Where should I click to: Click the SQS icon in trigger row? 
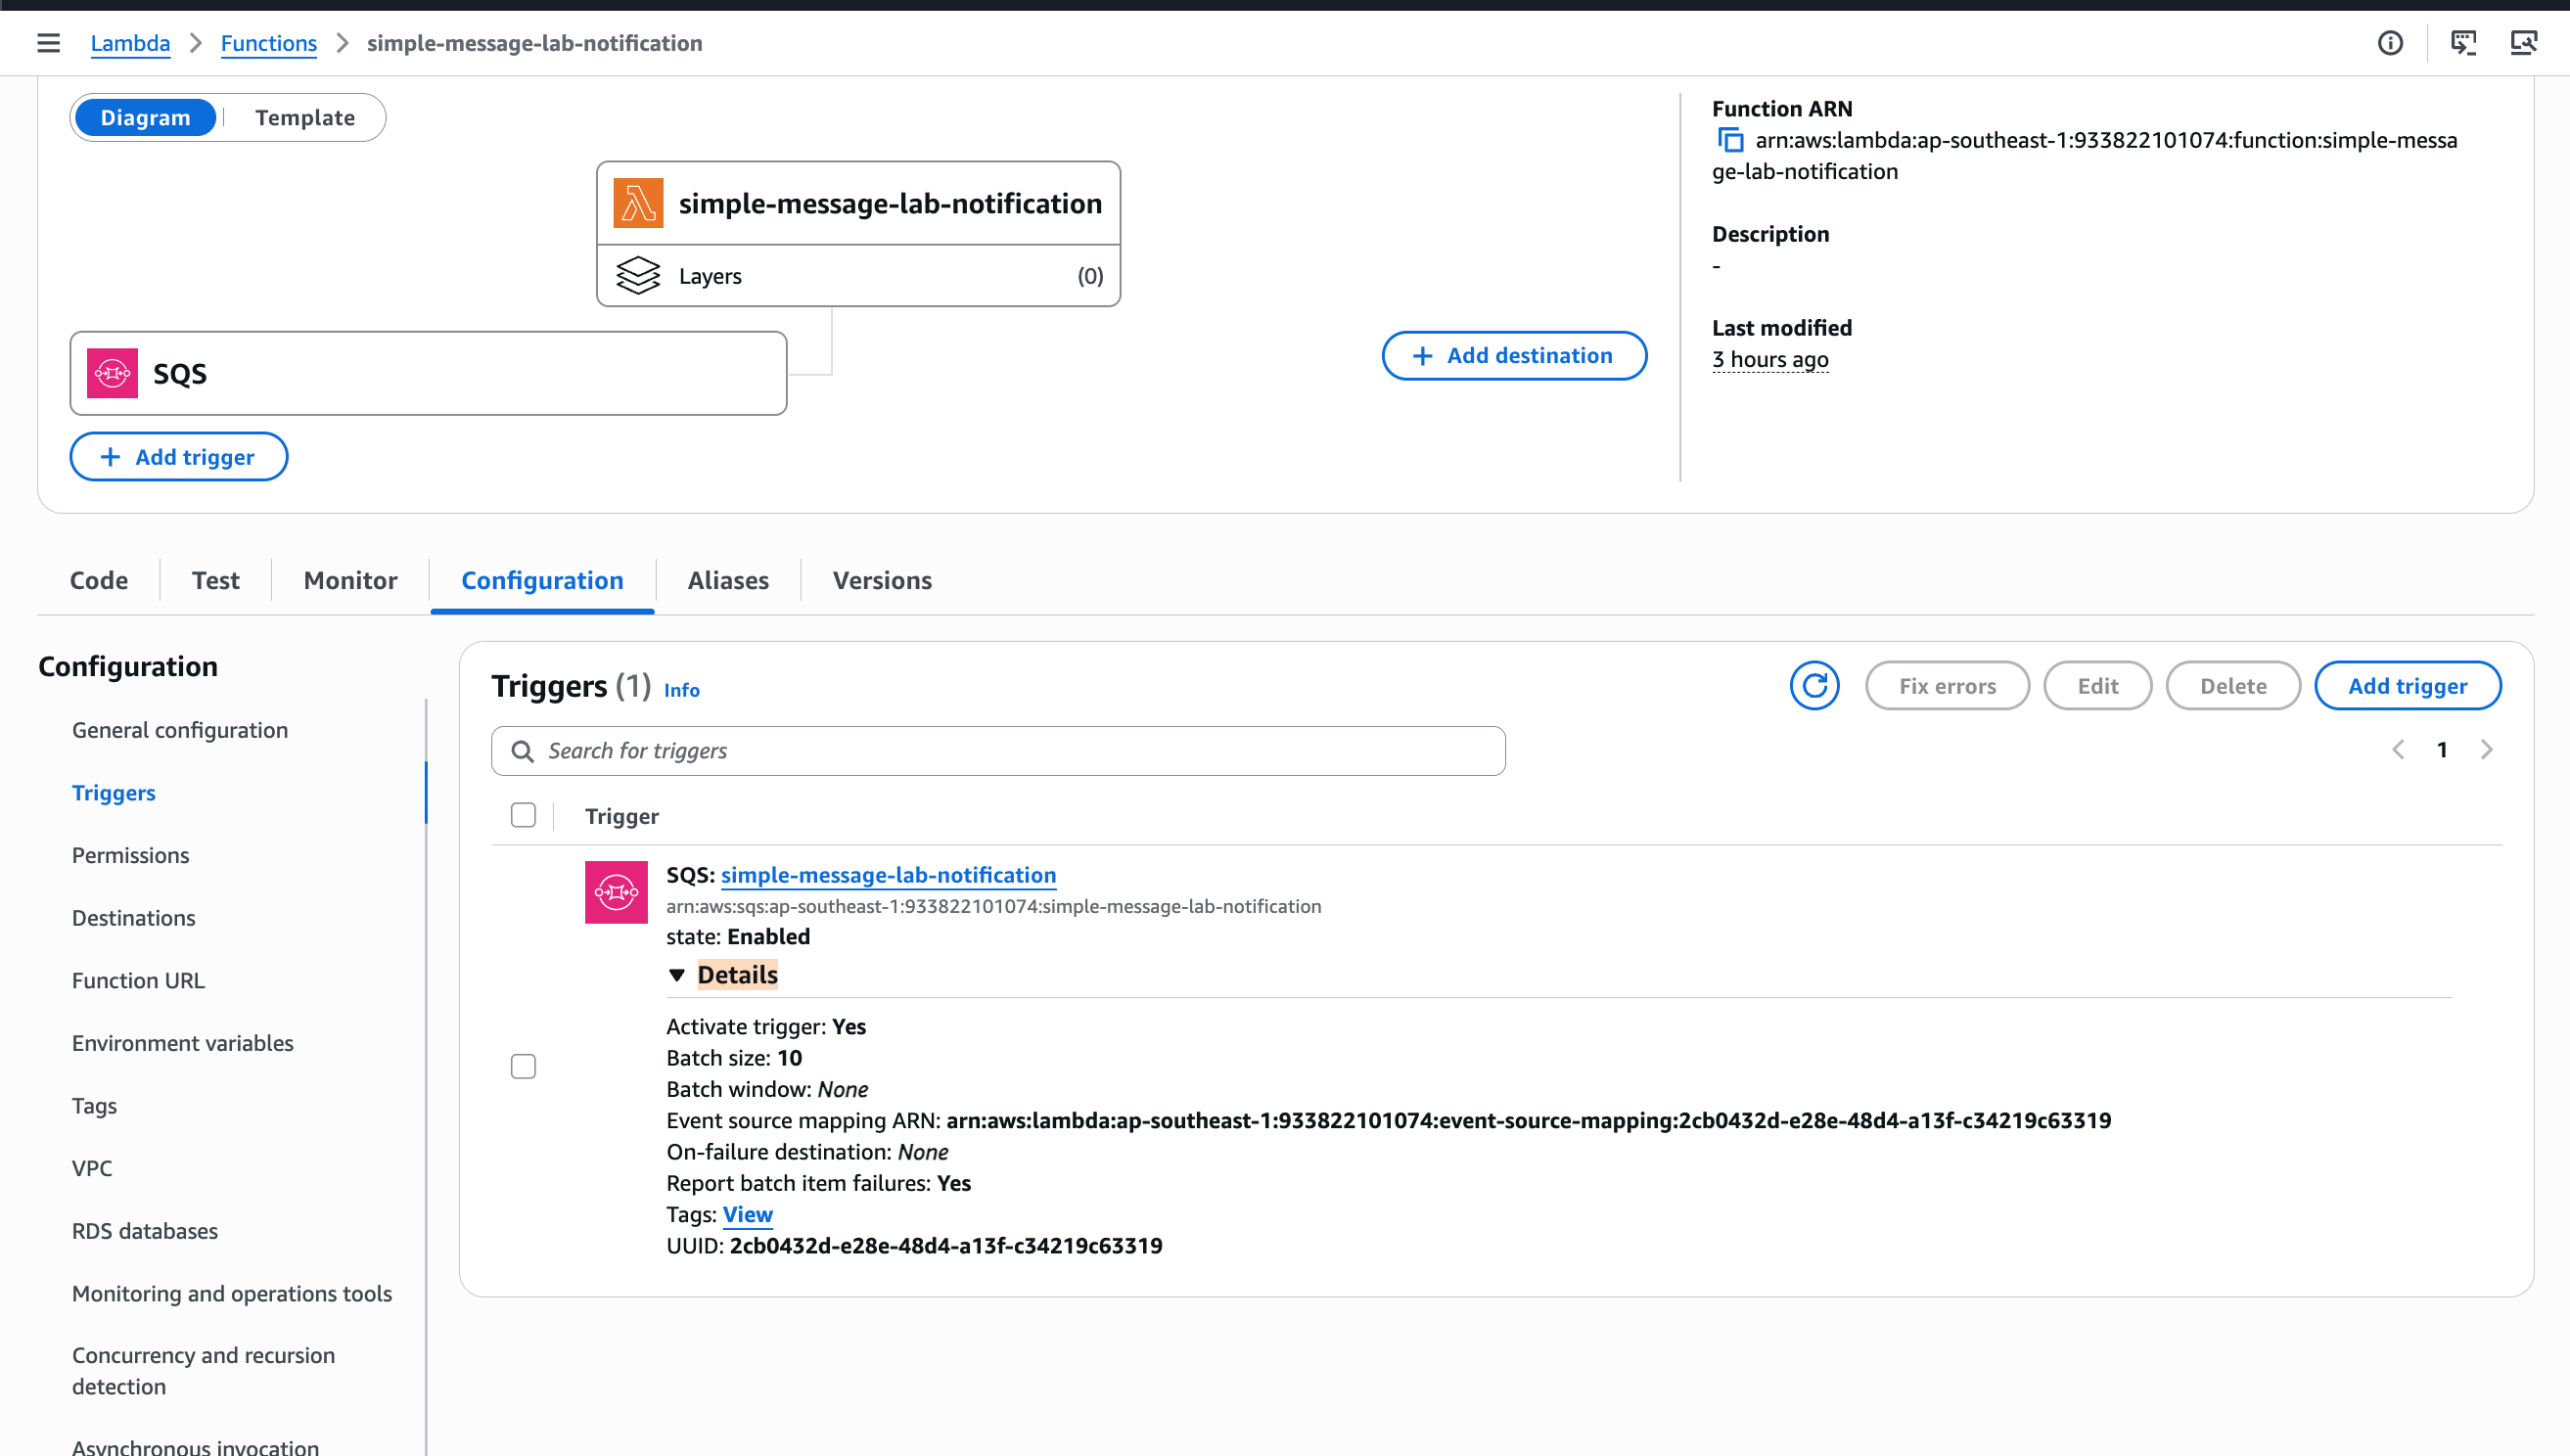click(616, 892)
